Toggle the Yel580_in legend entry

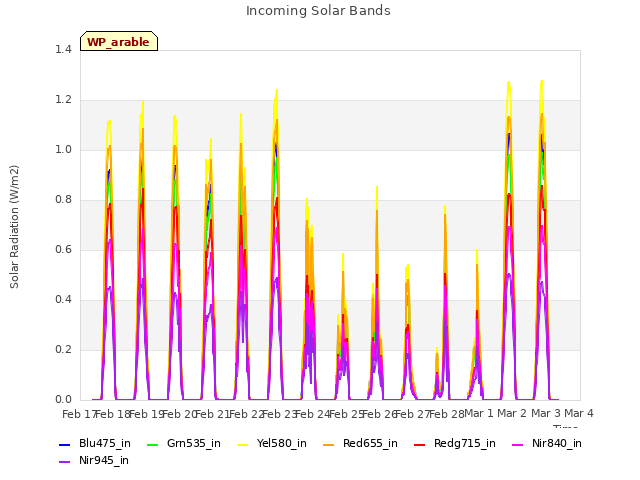tap(271, 444)
